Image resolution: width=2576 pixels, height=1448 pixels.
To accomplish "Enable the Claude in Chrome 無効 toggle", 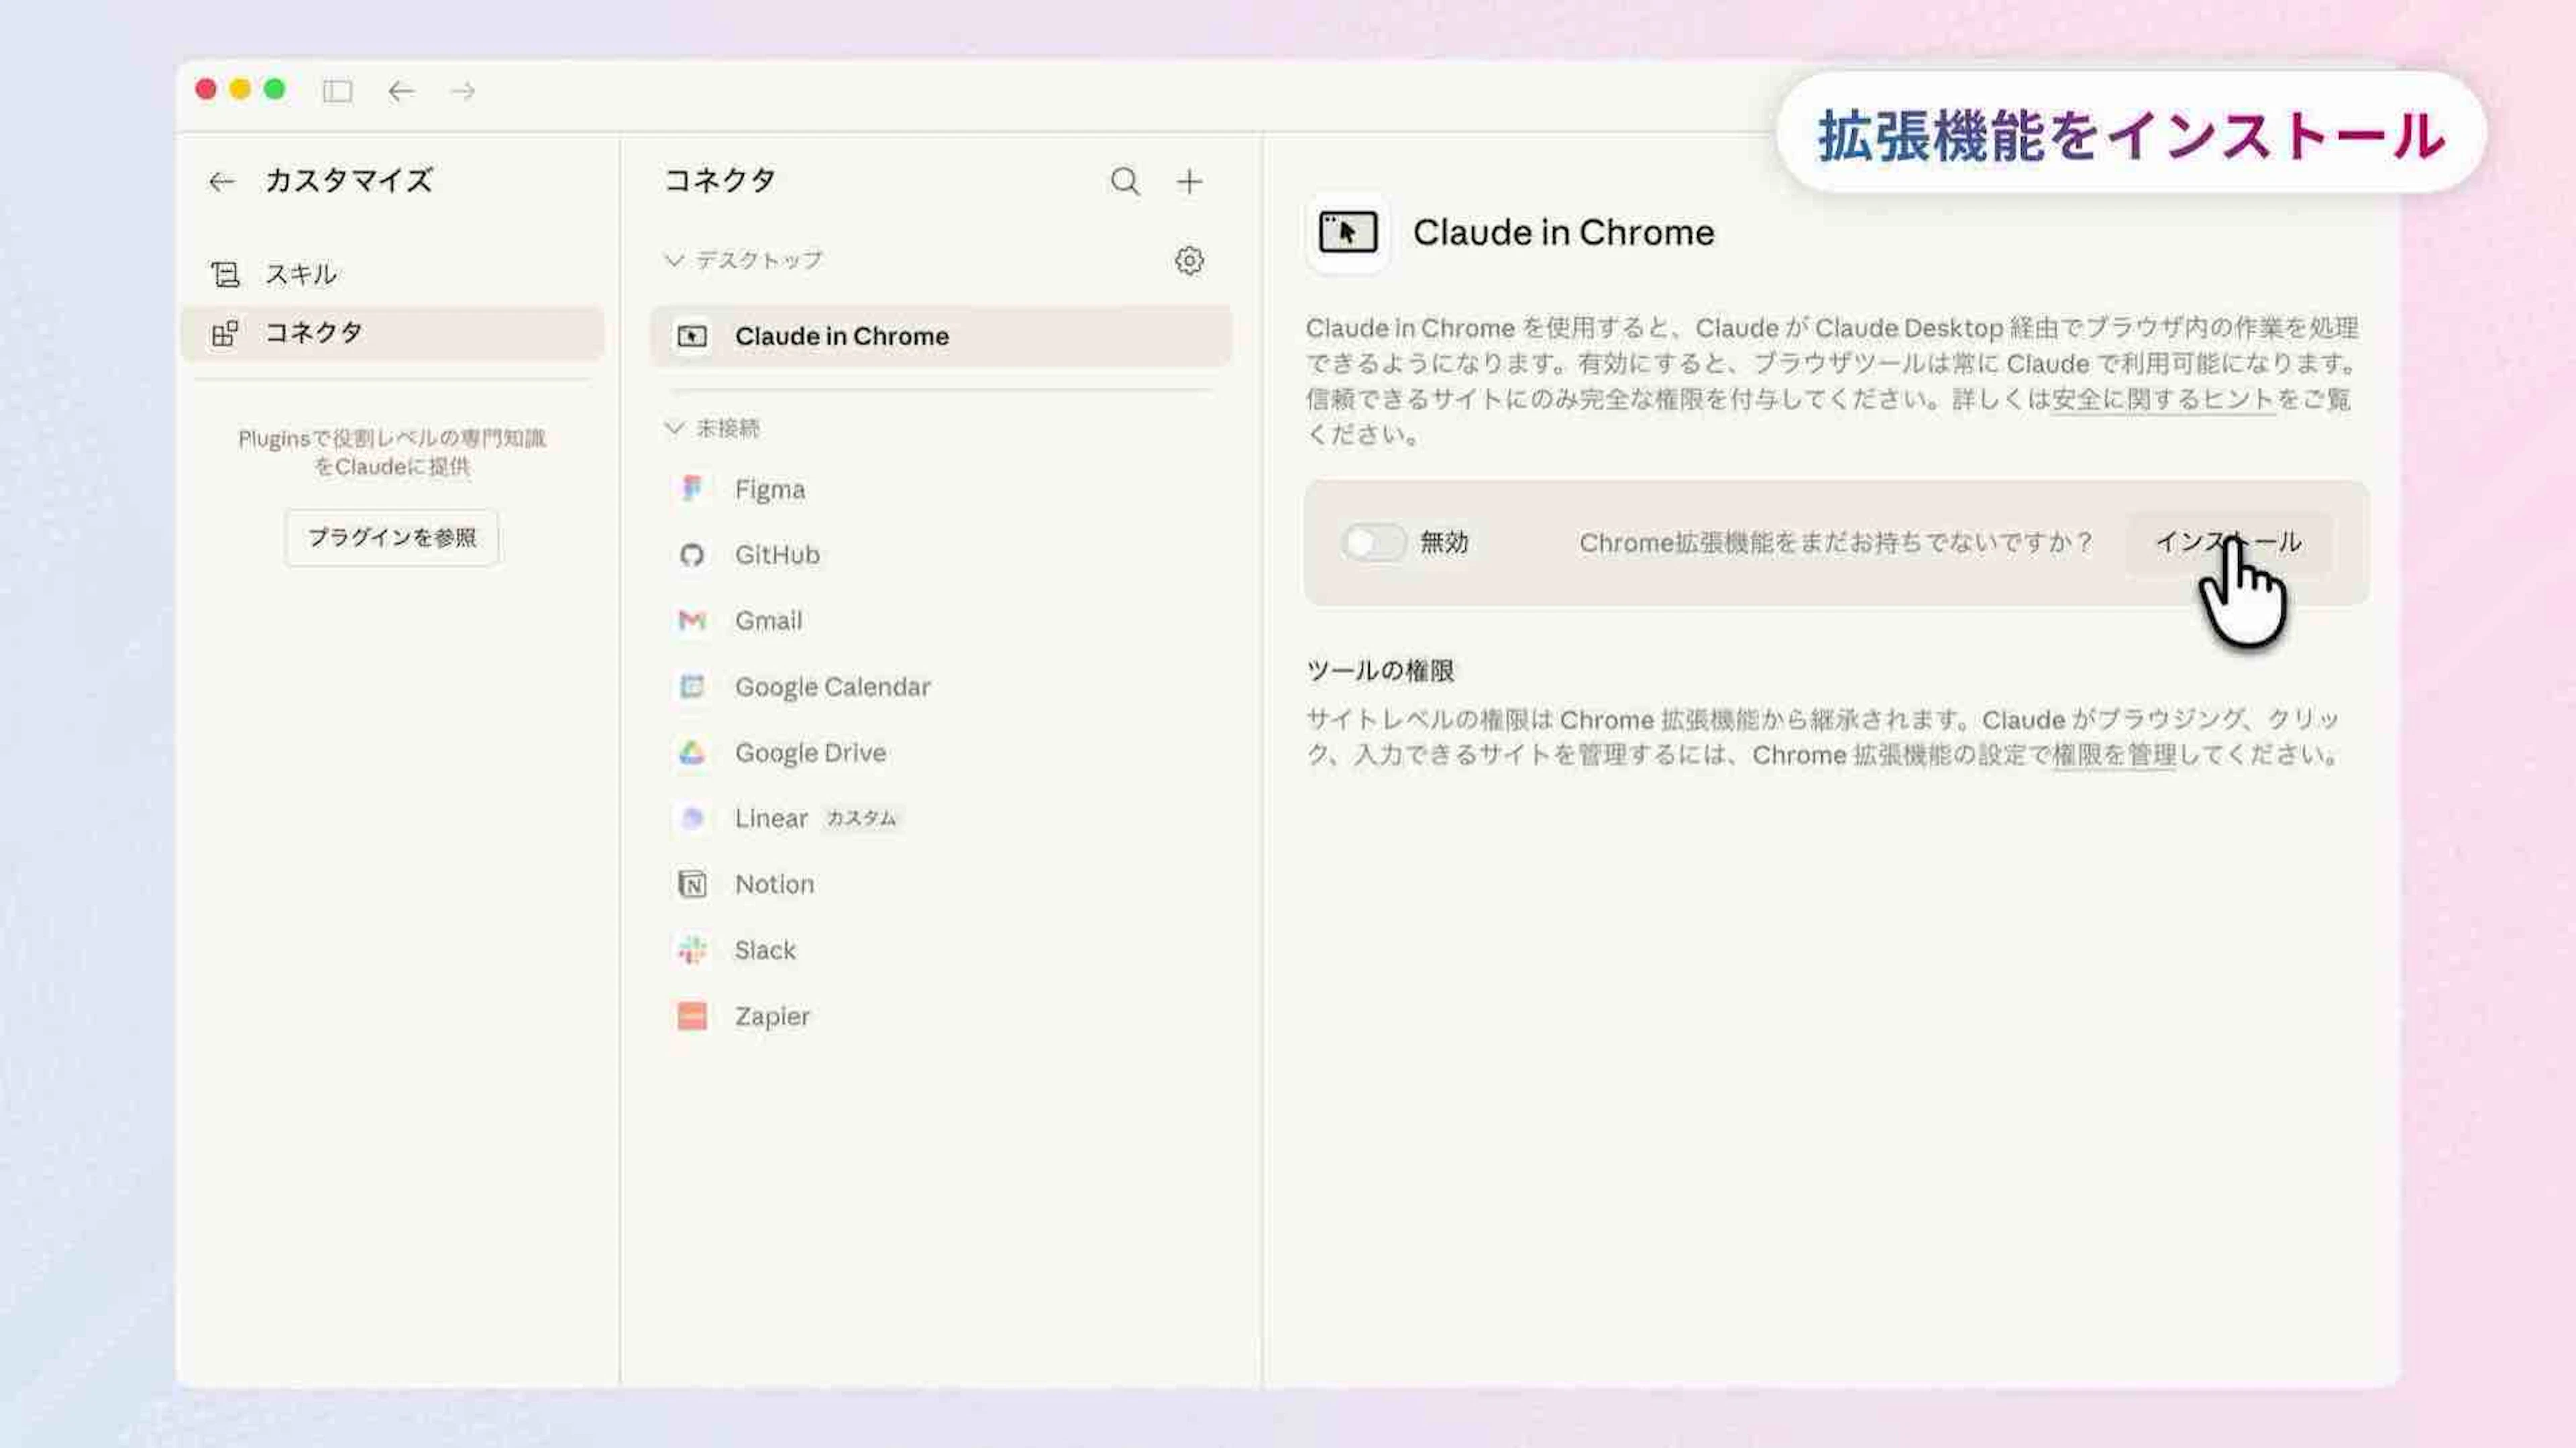I will pyautogui.click(x=1373, y=543).
